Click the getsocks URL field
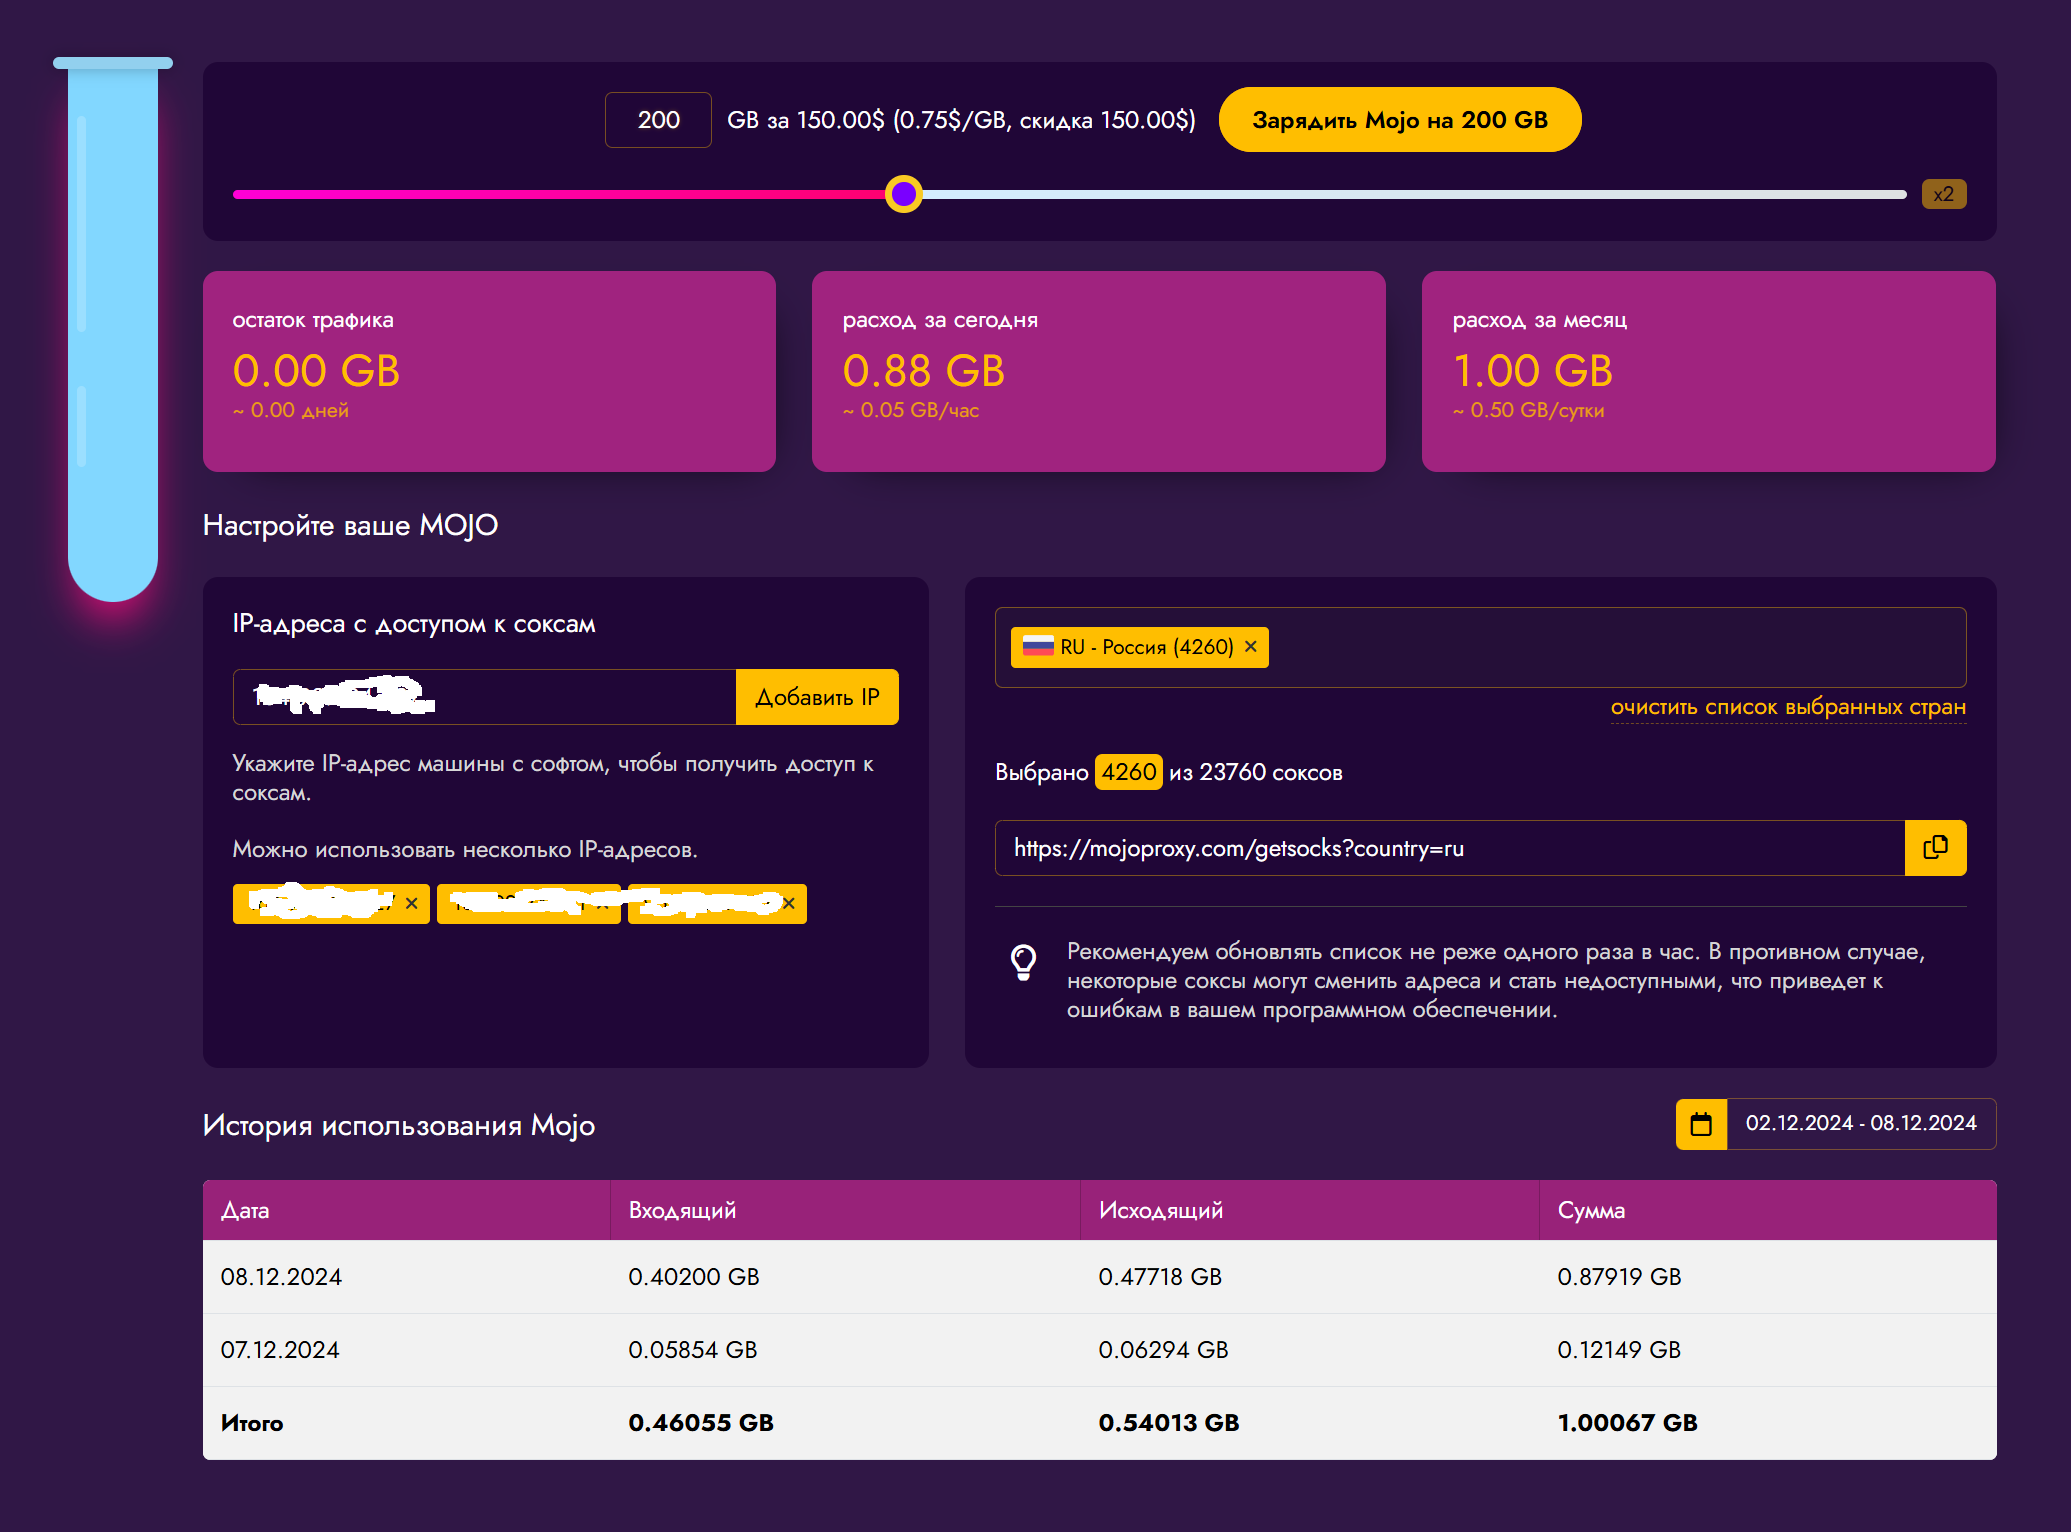Viewport: 2071px width, 1532px height. (1450, 848)
